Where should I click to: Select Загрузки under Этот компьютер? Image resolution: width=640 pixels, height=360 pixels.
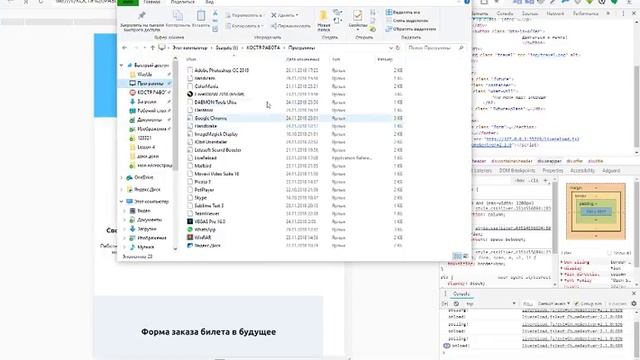coord(143,229)
